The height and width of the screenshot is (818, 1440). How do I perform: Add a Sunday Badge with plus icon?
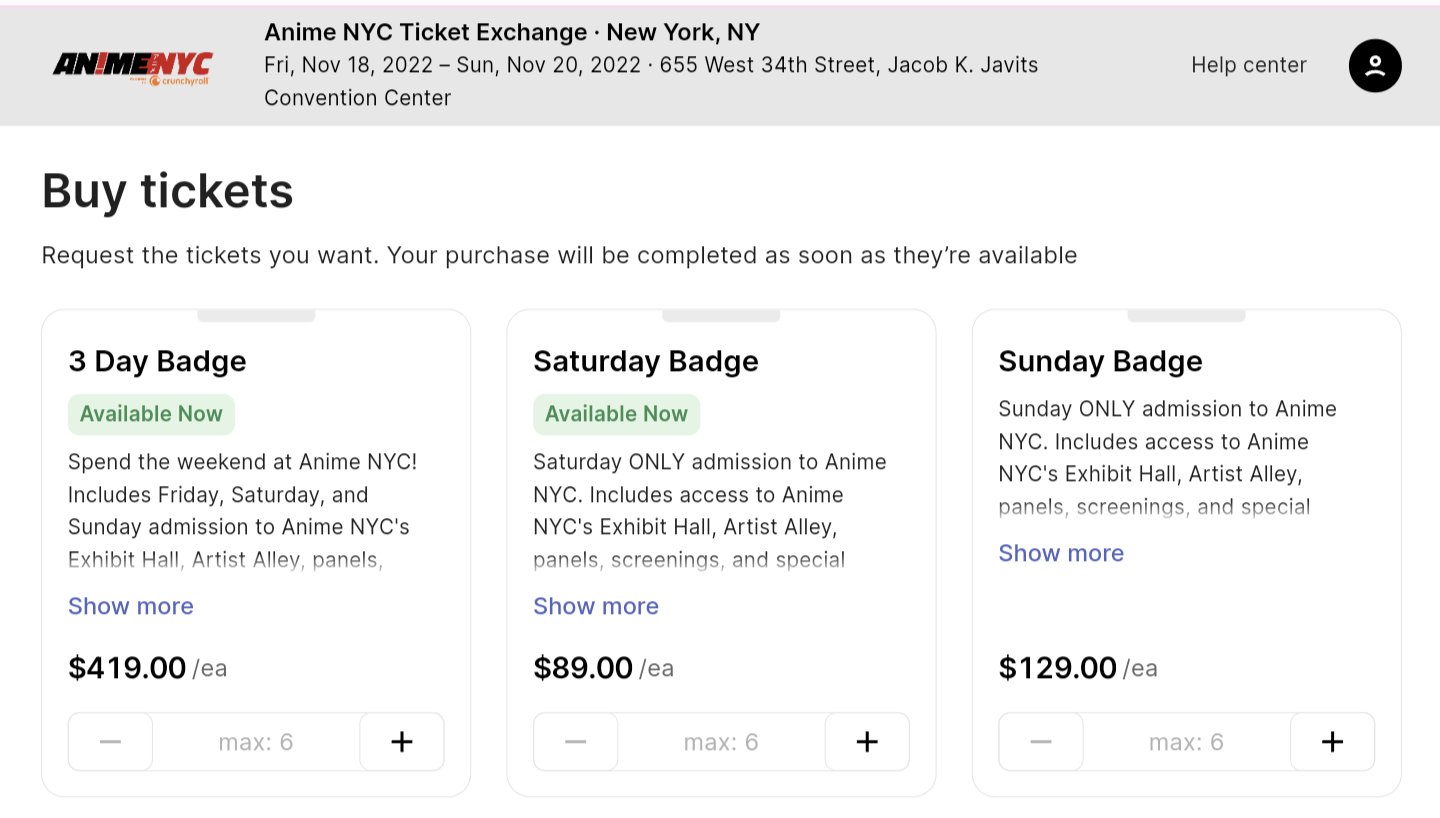pyautogui.click(x=1332, y=742)
